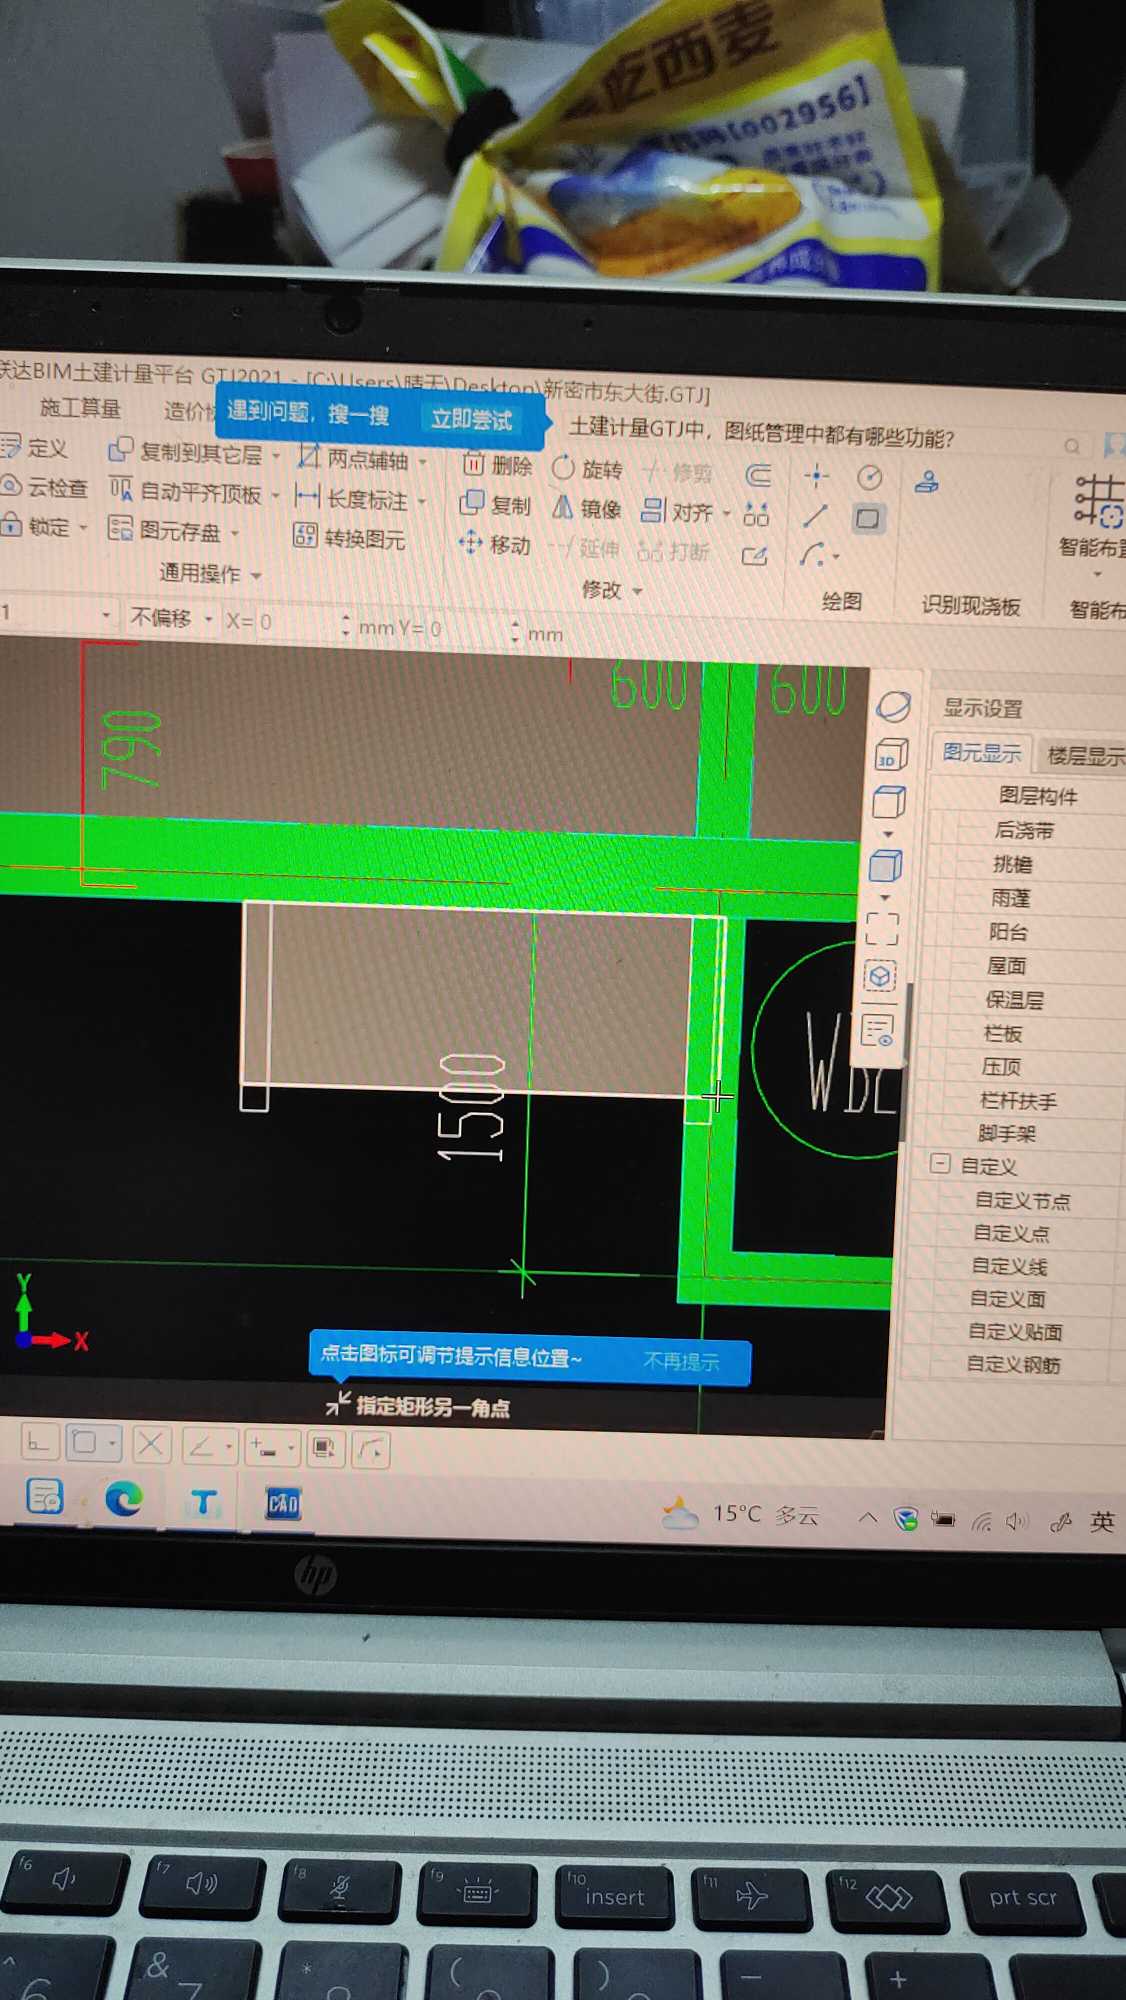
Task: Expand the 修改 group arrow
Action: click(637, 592)
